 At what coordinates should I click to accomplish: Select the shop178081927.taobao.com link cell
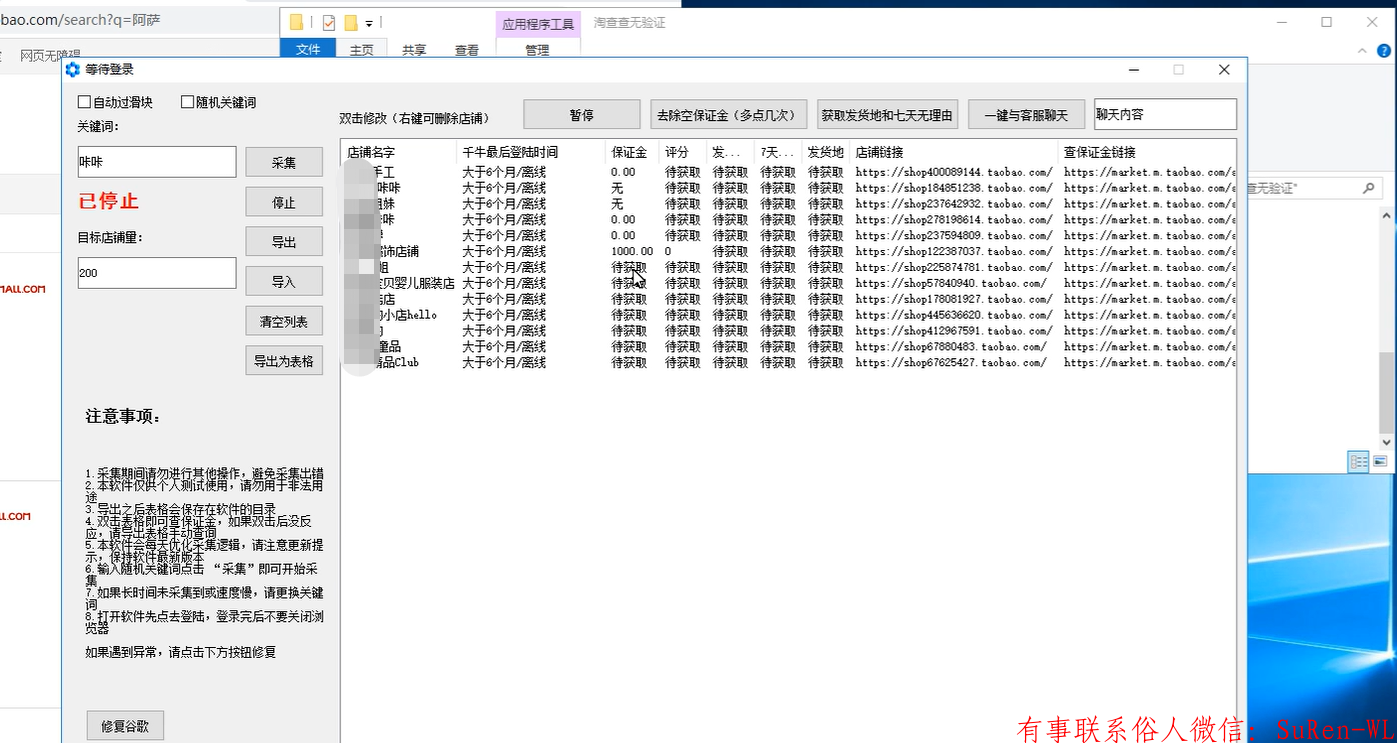tap(953, 299)
